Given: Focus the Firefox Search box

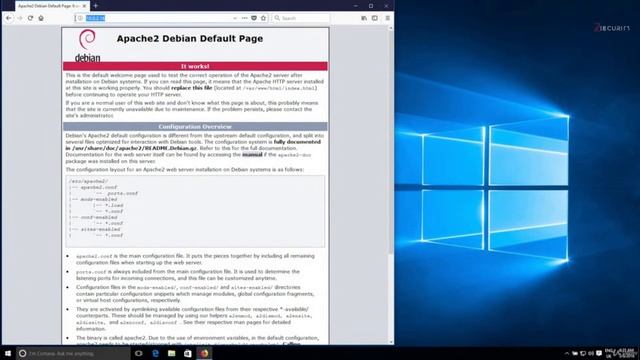Looking at the screenshot, I should click(301, 18).
